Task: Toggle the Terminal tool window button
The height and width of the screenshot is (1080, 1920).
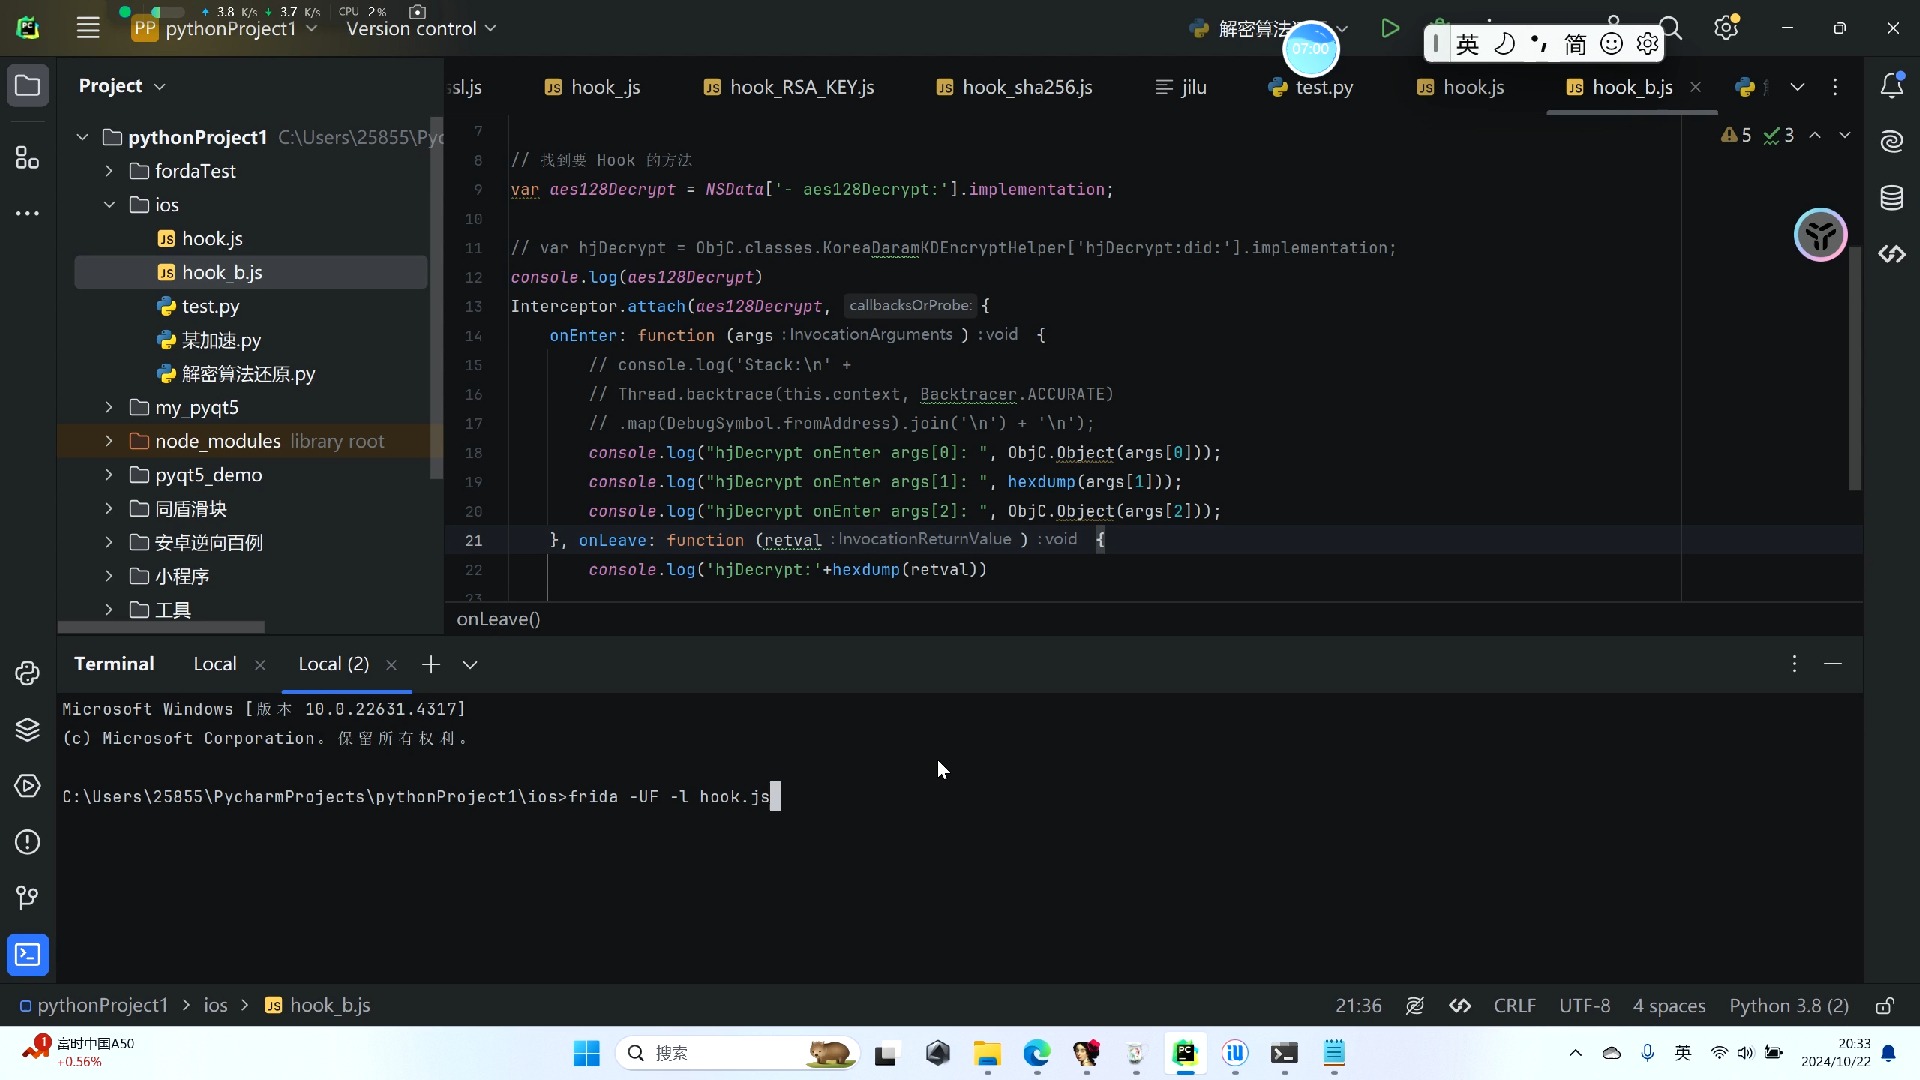Action: pyautogui.click(x=27, y=955)
